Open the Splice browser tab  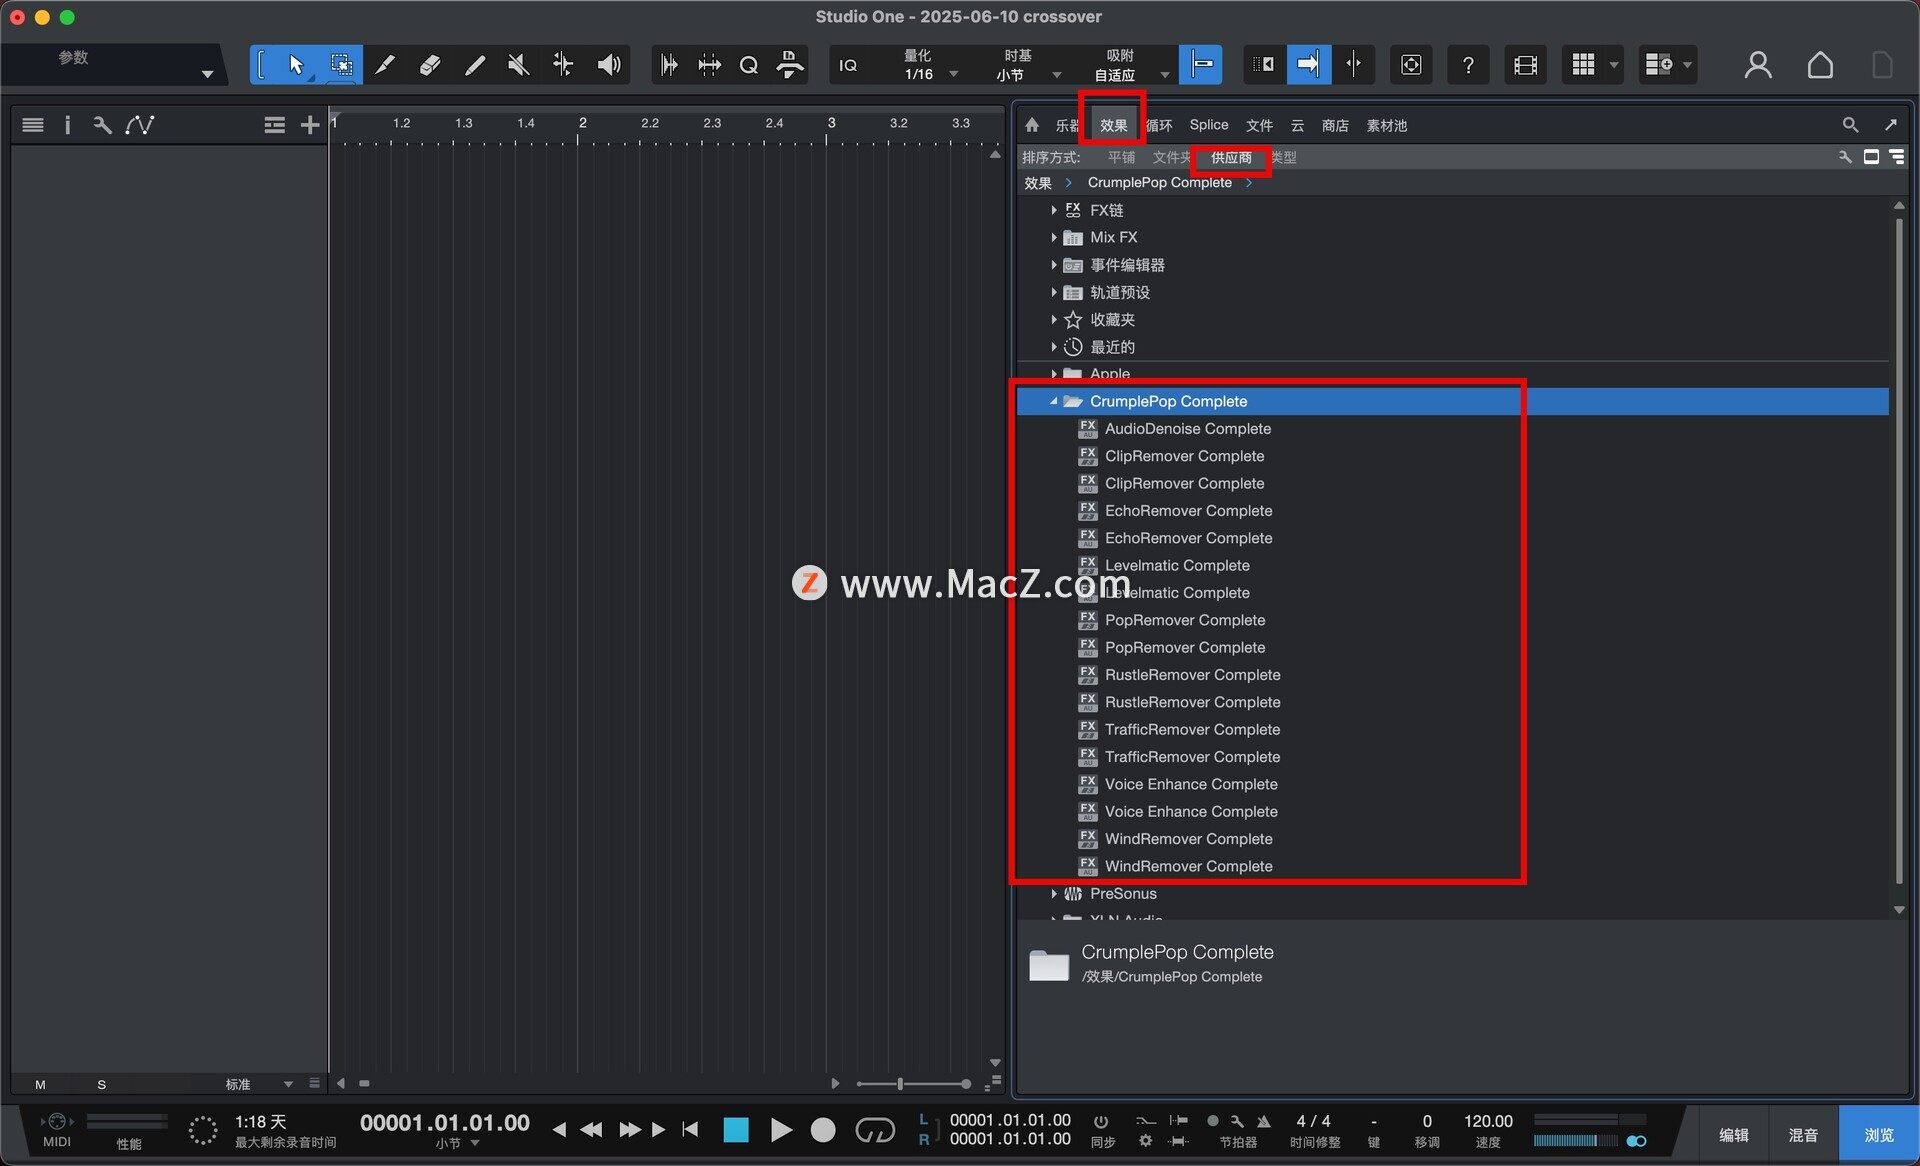point(1208,125)
